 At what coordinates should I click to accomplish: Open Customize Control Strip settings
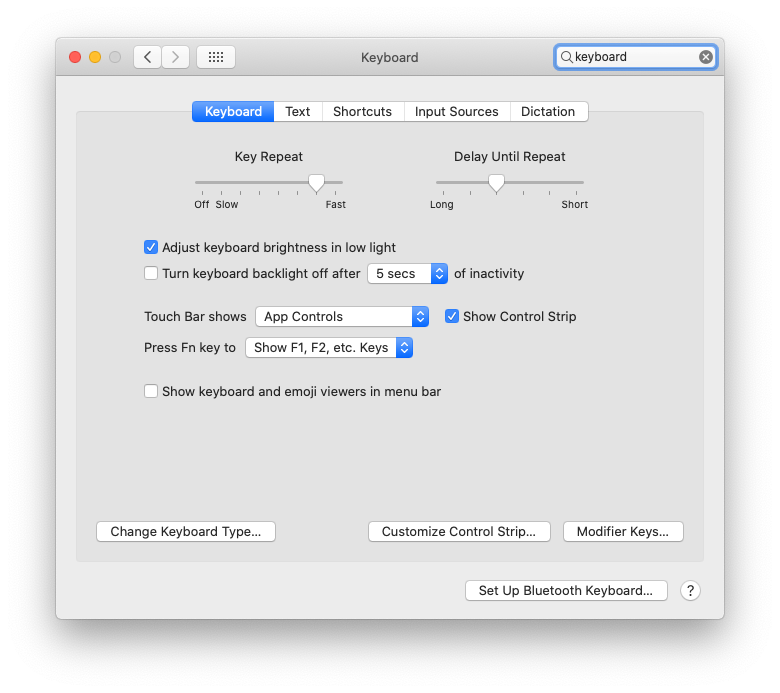[459, 531]
